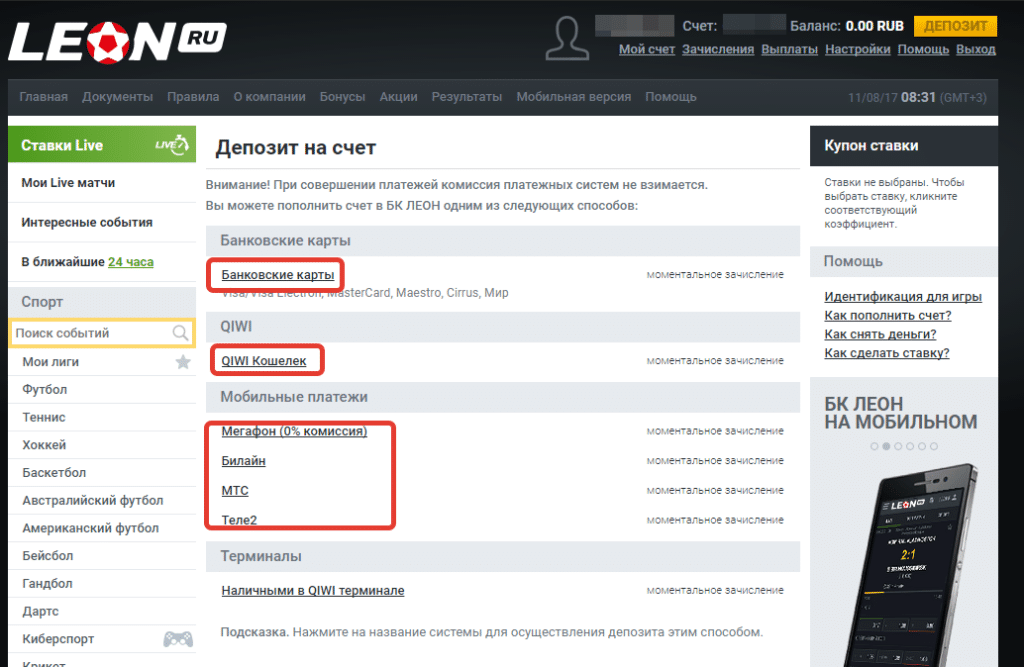Click the Депозит на счет heading
The image size is (1024, 667).
pos(296,148)
